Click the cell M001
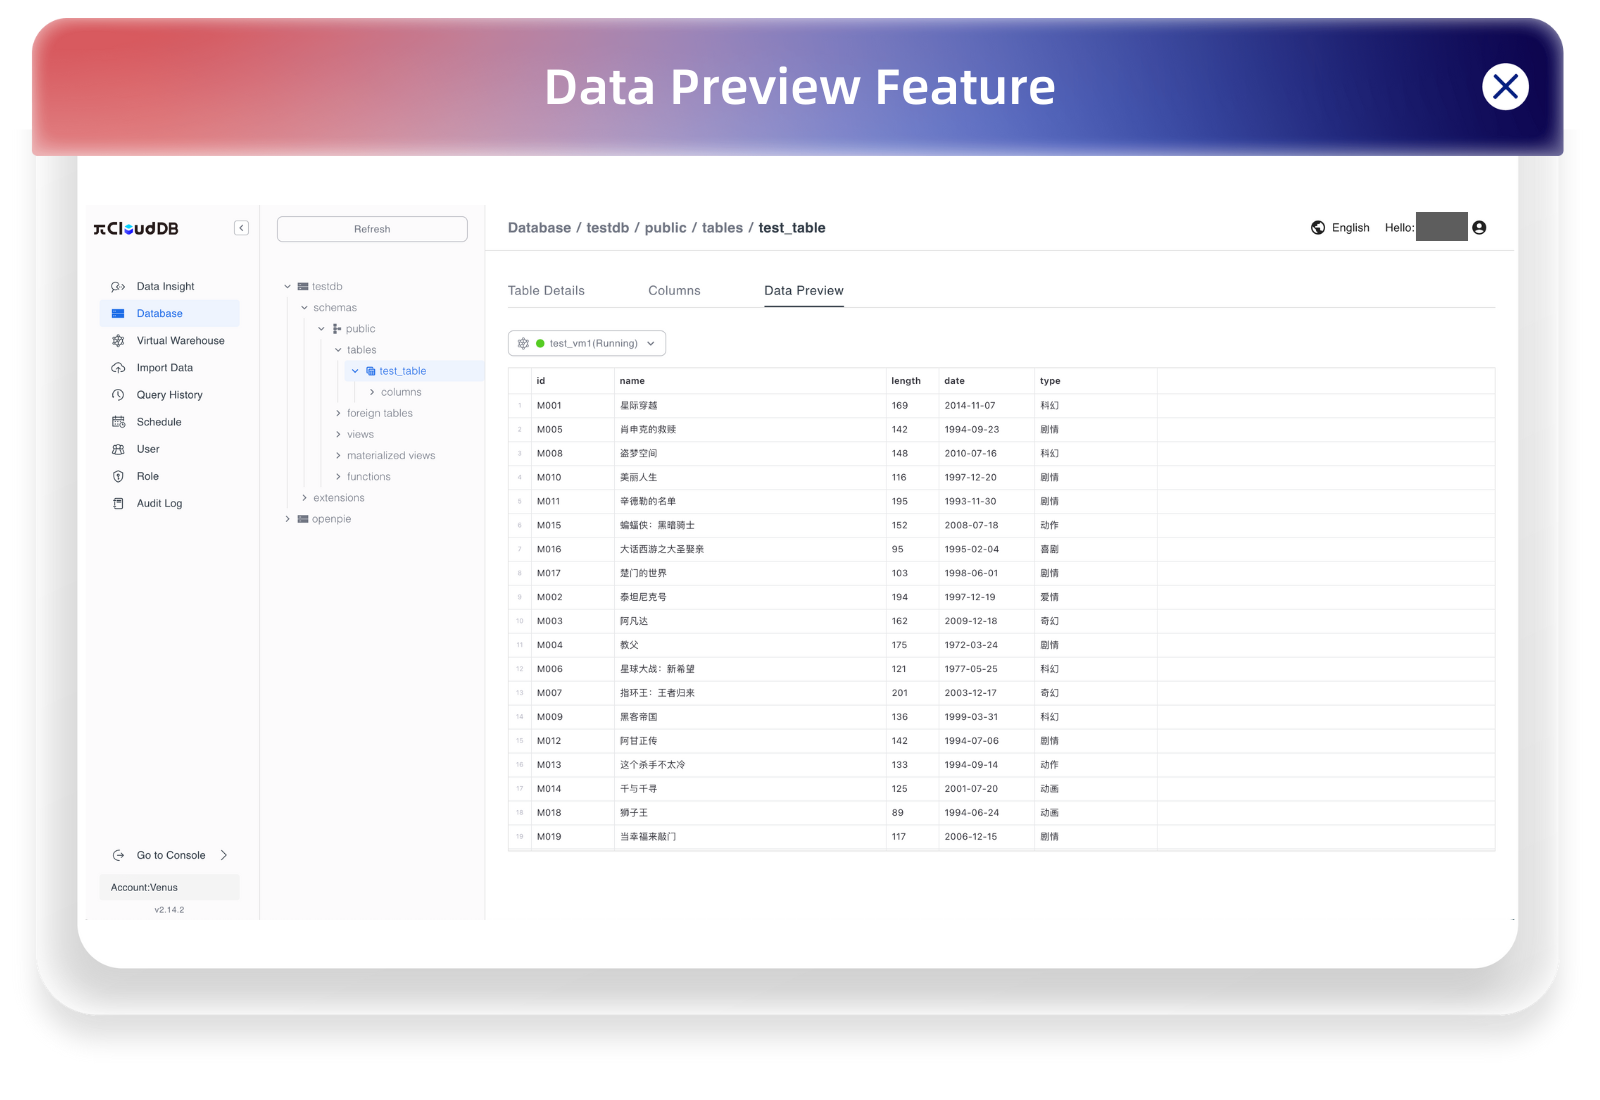Viewport: 1600px width, 1100px height. coord(573,406)
